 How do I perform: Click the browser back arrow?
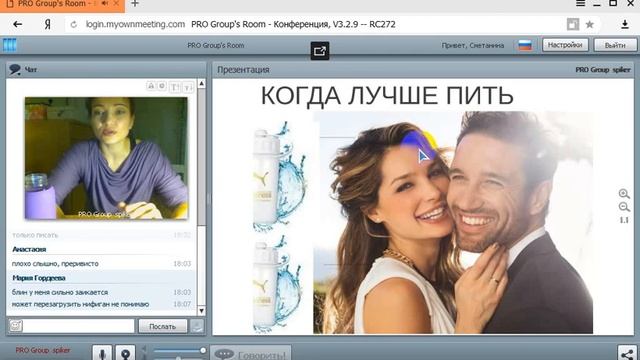tap(18, 24)
